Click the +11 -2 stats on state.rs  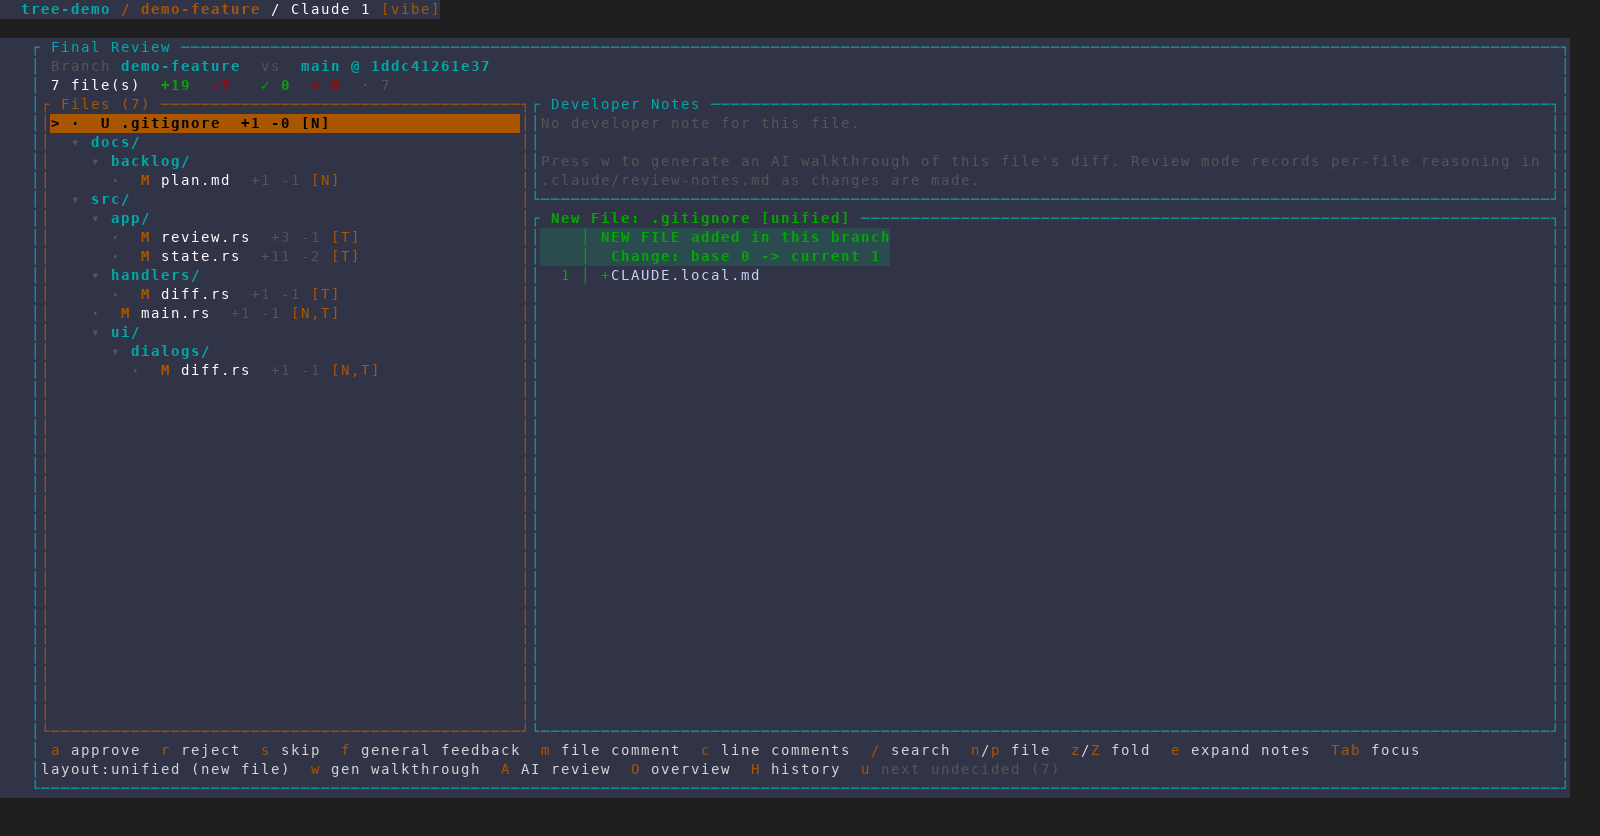pyautogui.click(x=290, y=256)
